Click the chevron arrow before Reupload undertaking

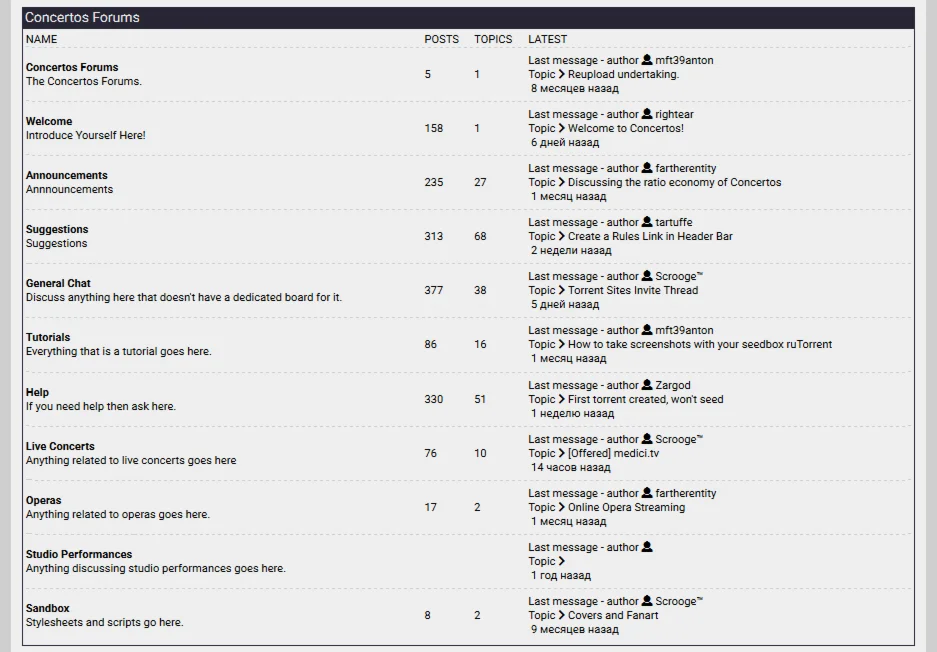pos(562,74)
